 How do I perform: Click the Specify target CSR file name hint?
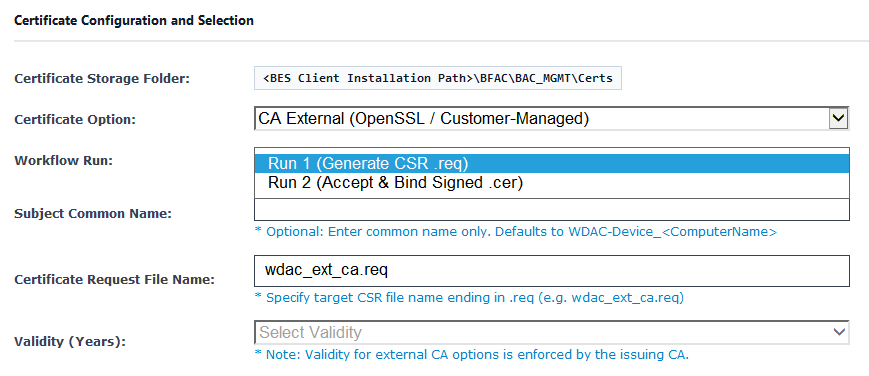click(469, 298)
